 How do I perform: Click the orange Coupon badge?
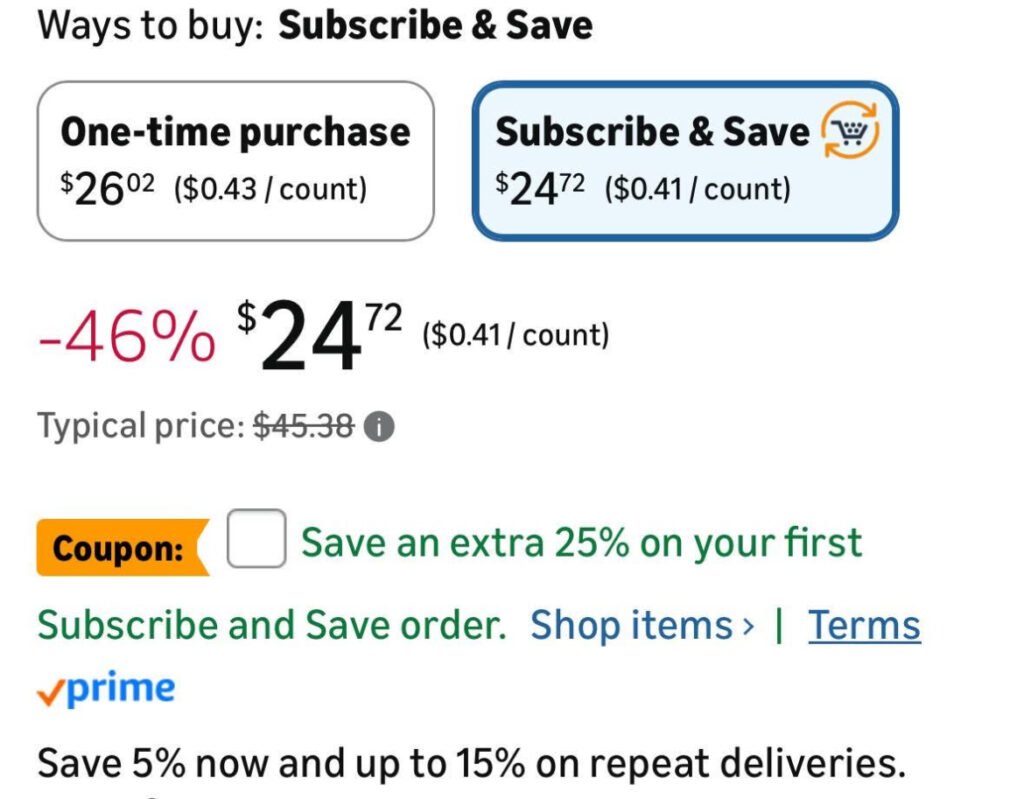click(x=120, y=548)
